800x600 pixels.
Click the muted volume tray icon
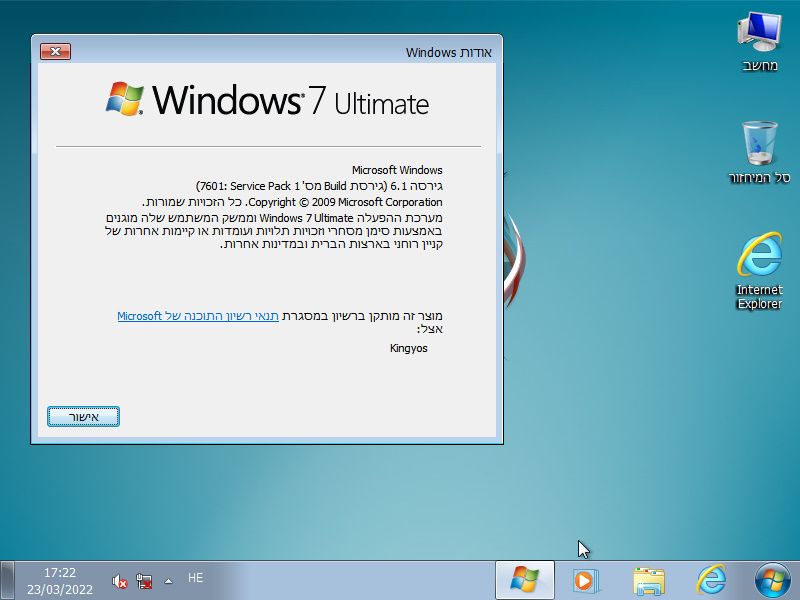[119, 581]
